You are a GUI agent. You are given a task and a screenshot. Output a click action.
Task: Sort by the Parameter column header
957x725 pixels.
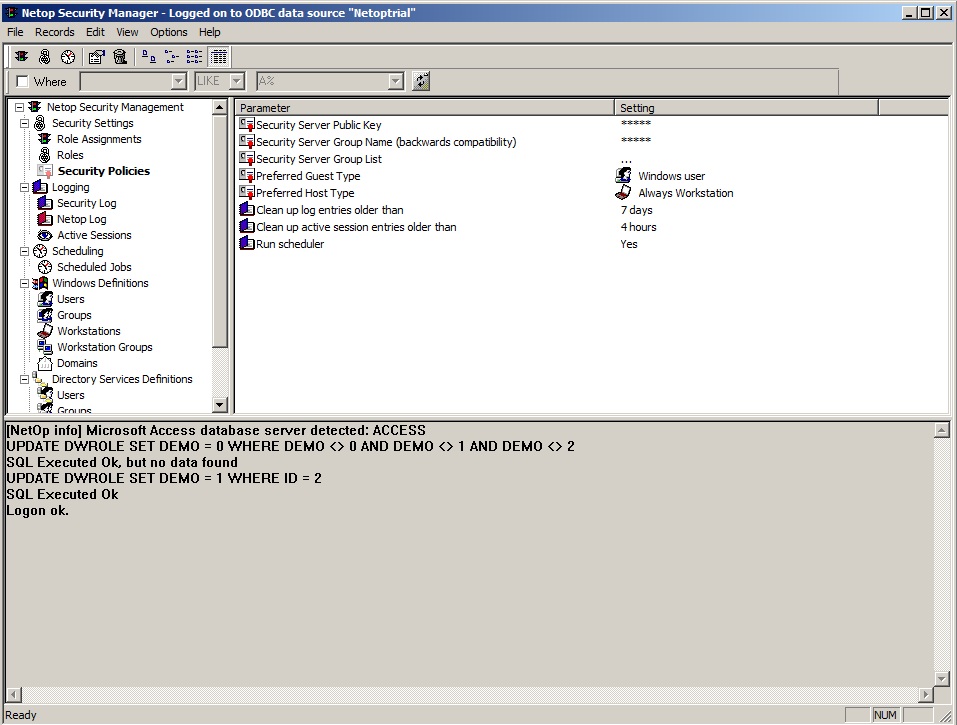(425, 107)
